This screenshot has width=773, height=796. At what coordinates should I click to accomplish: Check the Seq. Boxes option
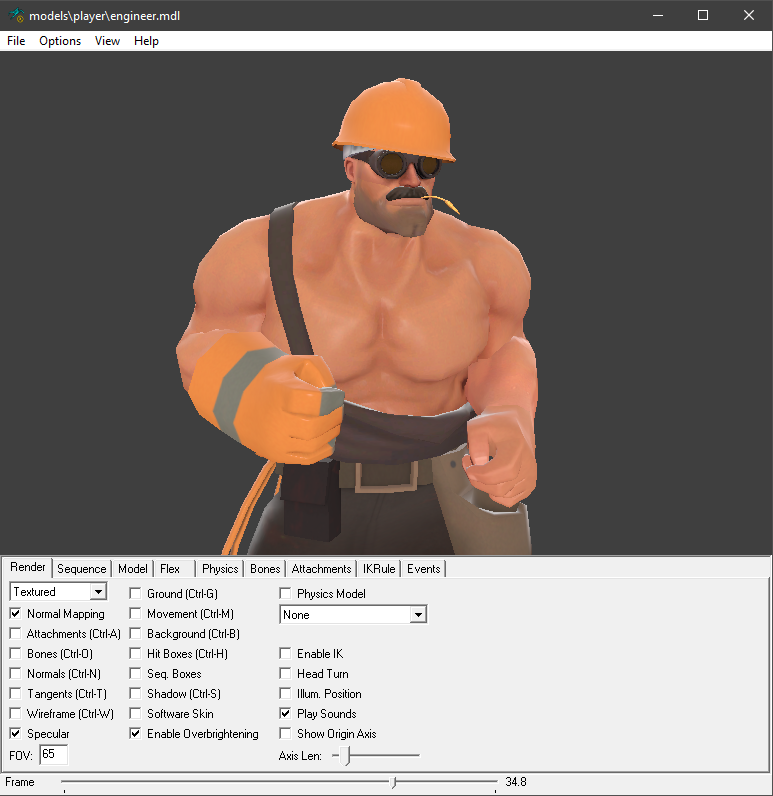(135, 674)
